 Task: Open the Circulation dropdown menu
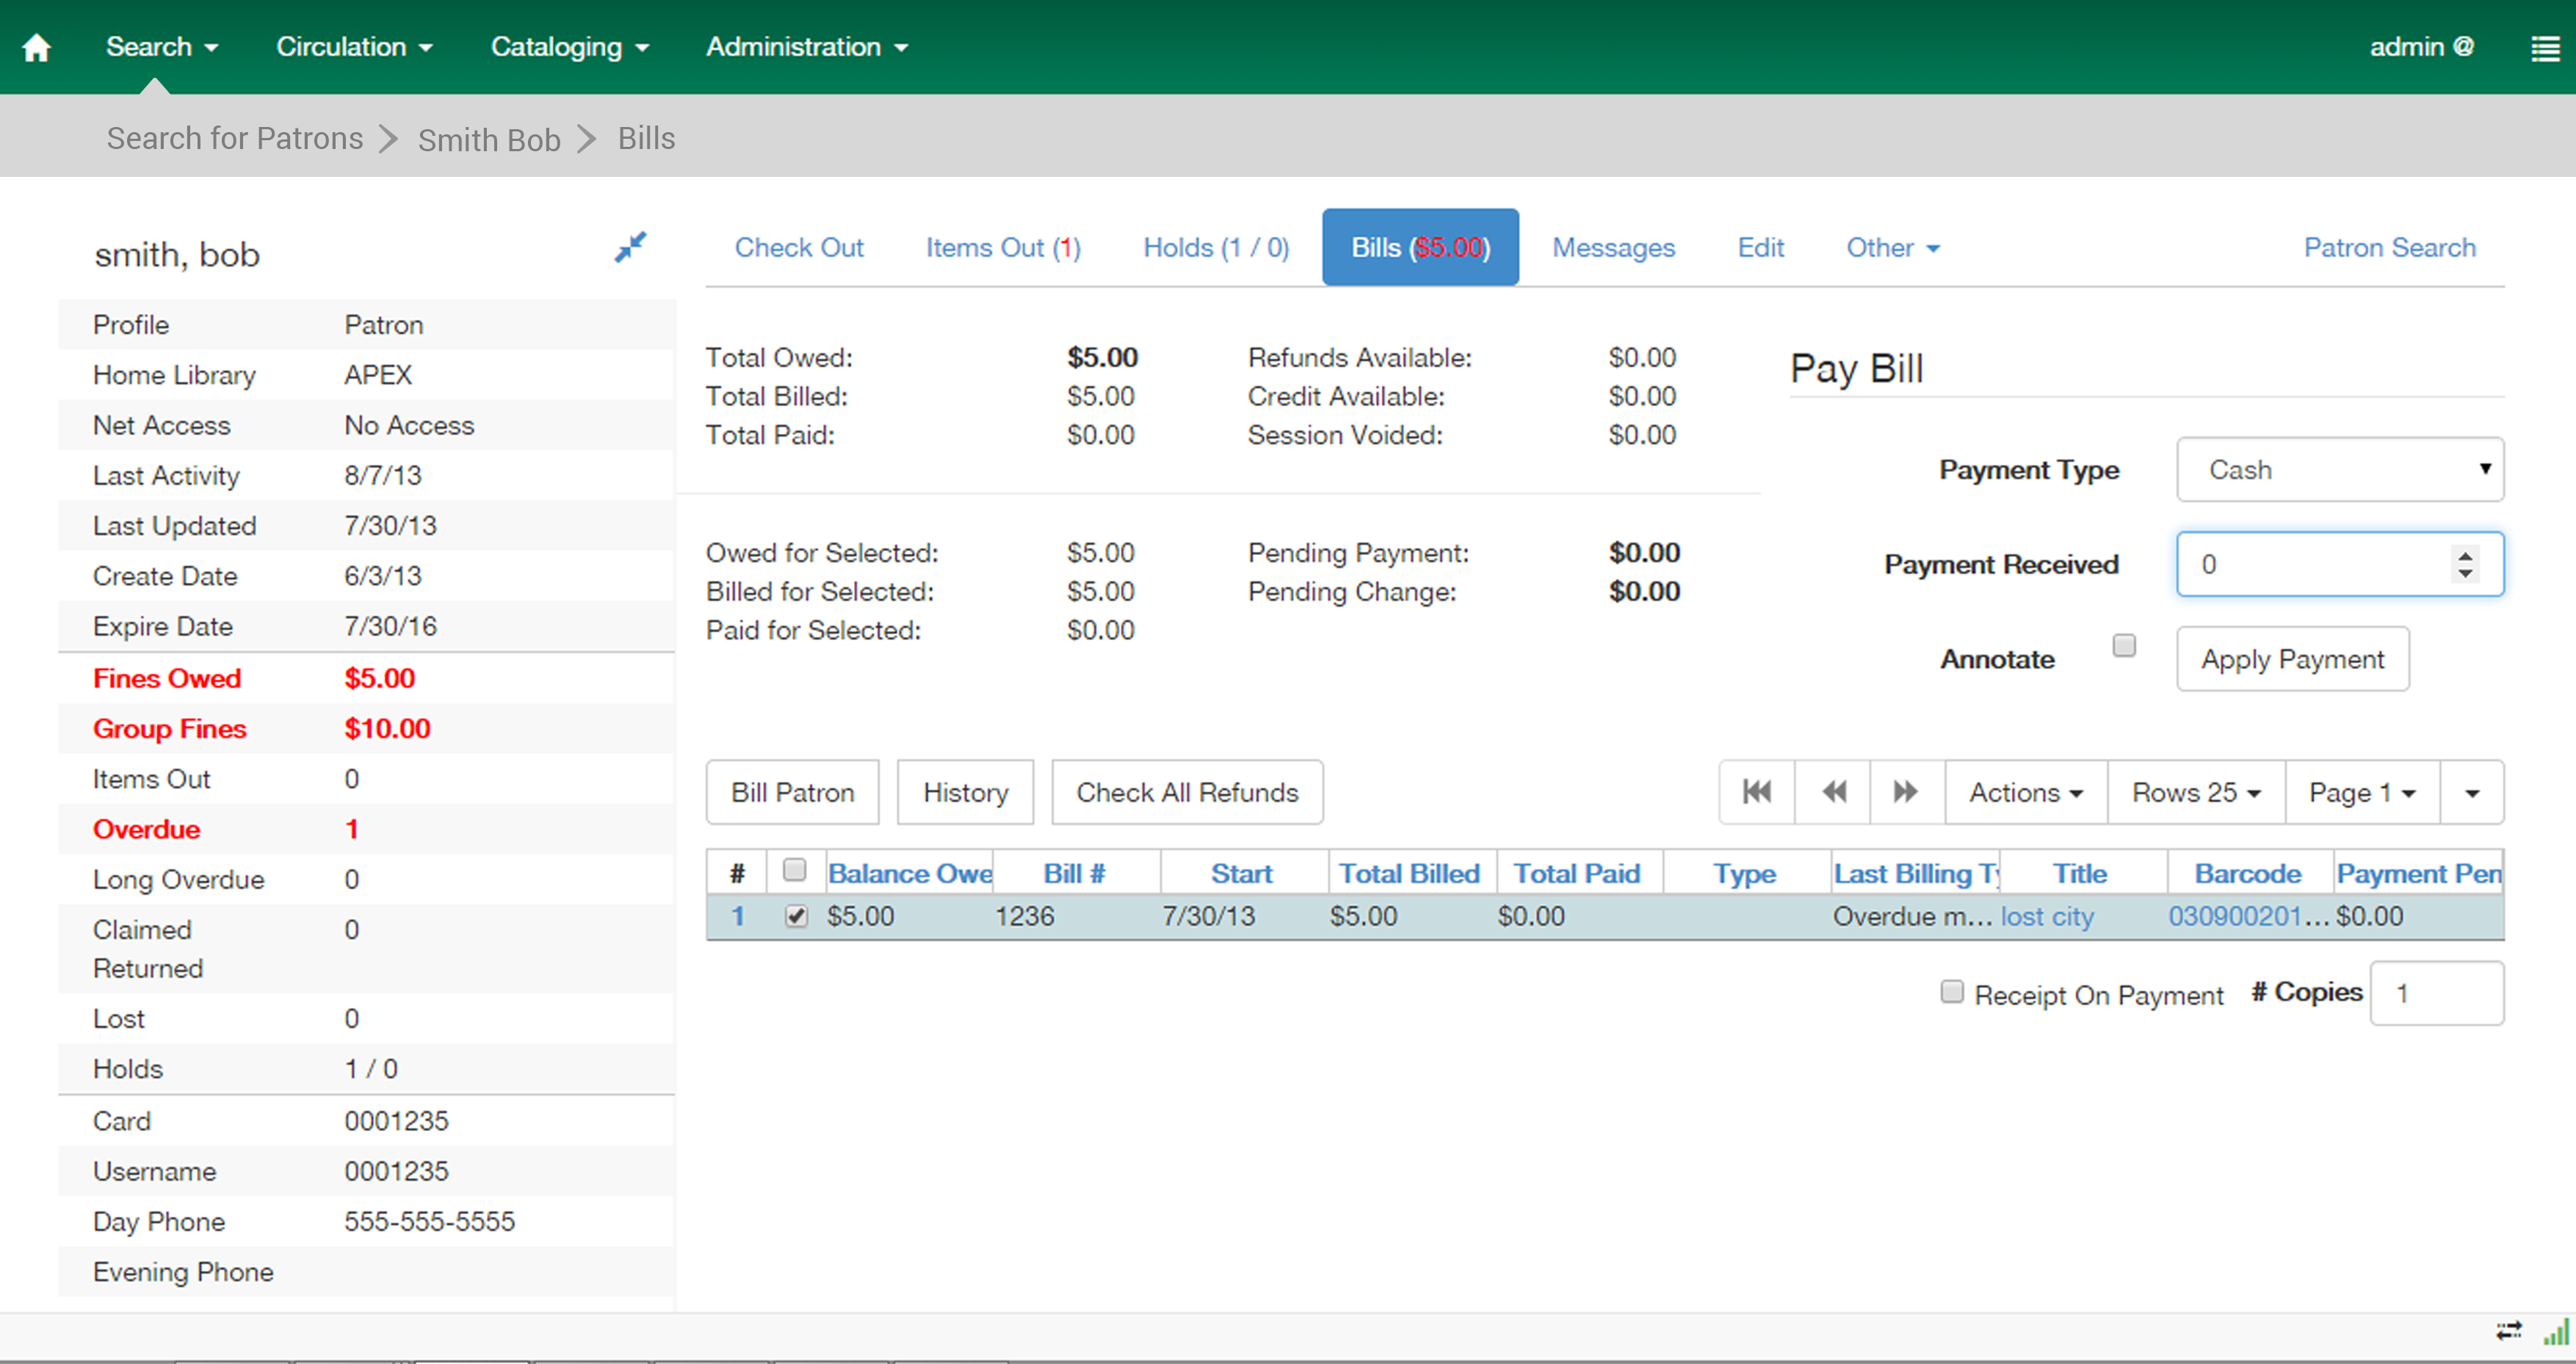click(354, 47)
